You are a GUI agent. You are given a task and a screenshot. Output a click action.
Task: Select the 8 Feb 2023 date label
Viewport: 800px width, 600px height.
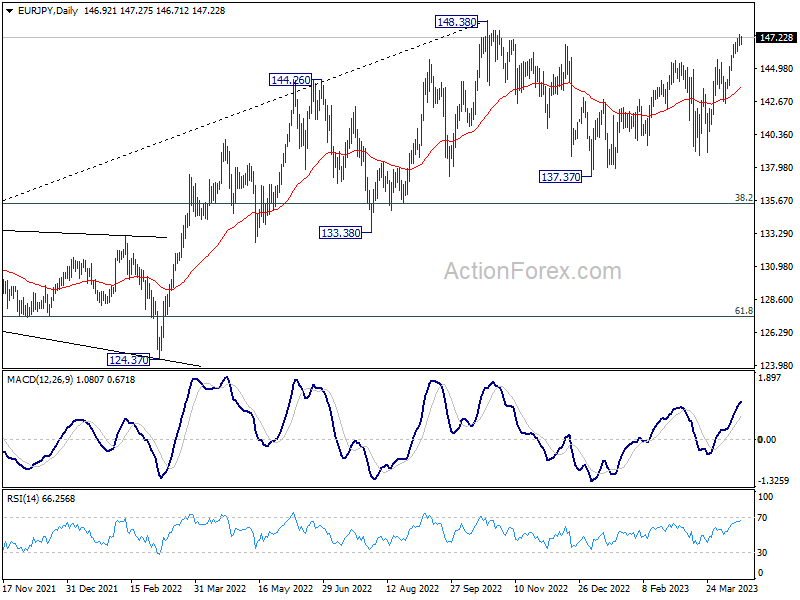[x=665, y=588]
